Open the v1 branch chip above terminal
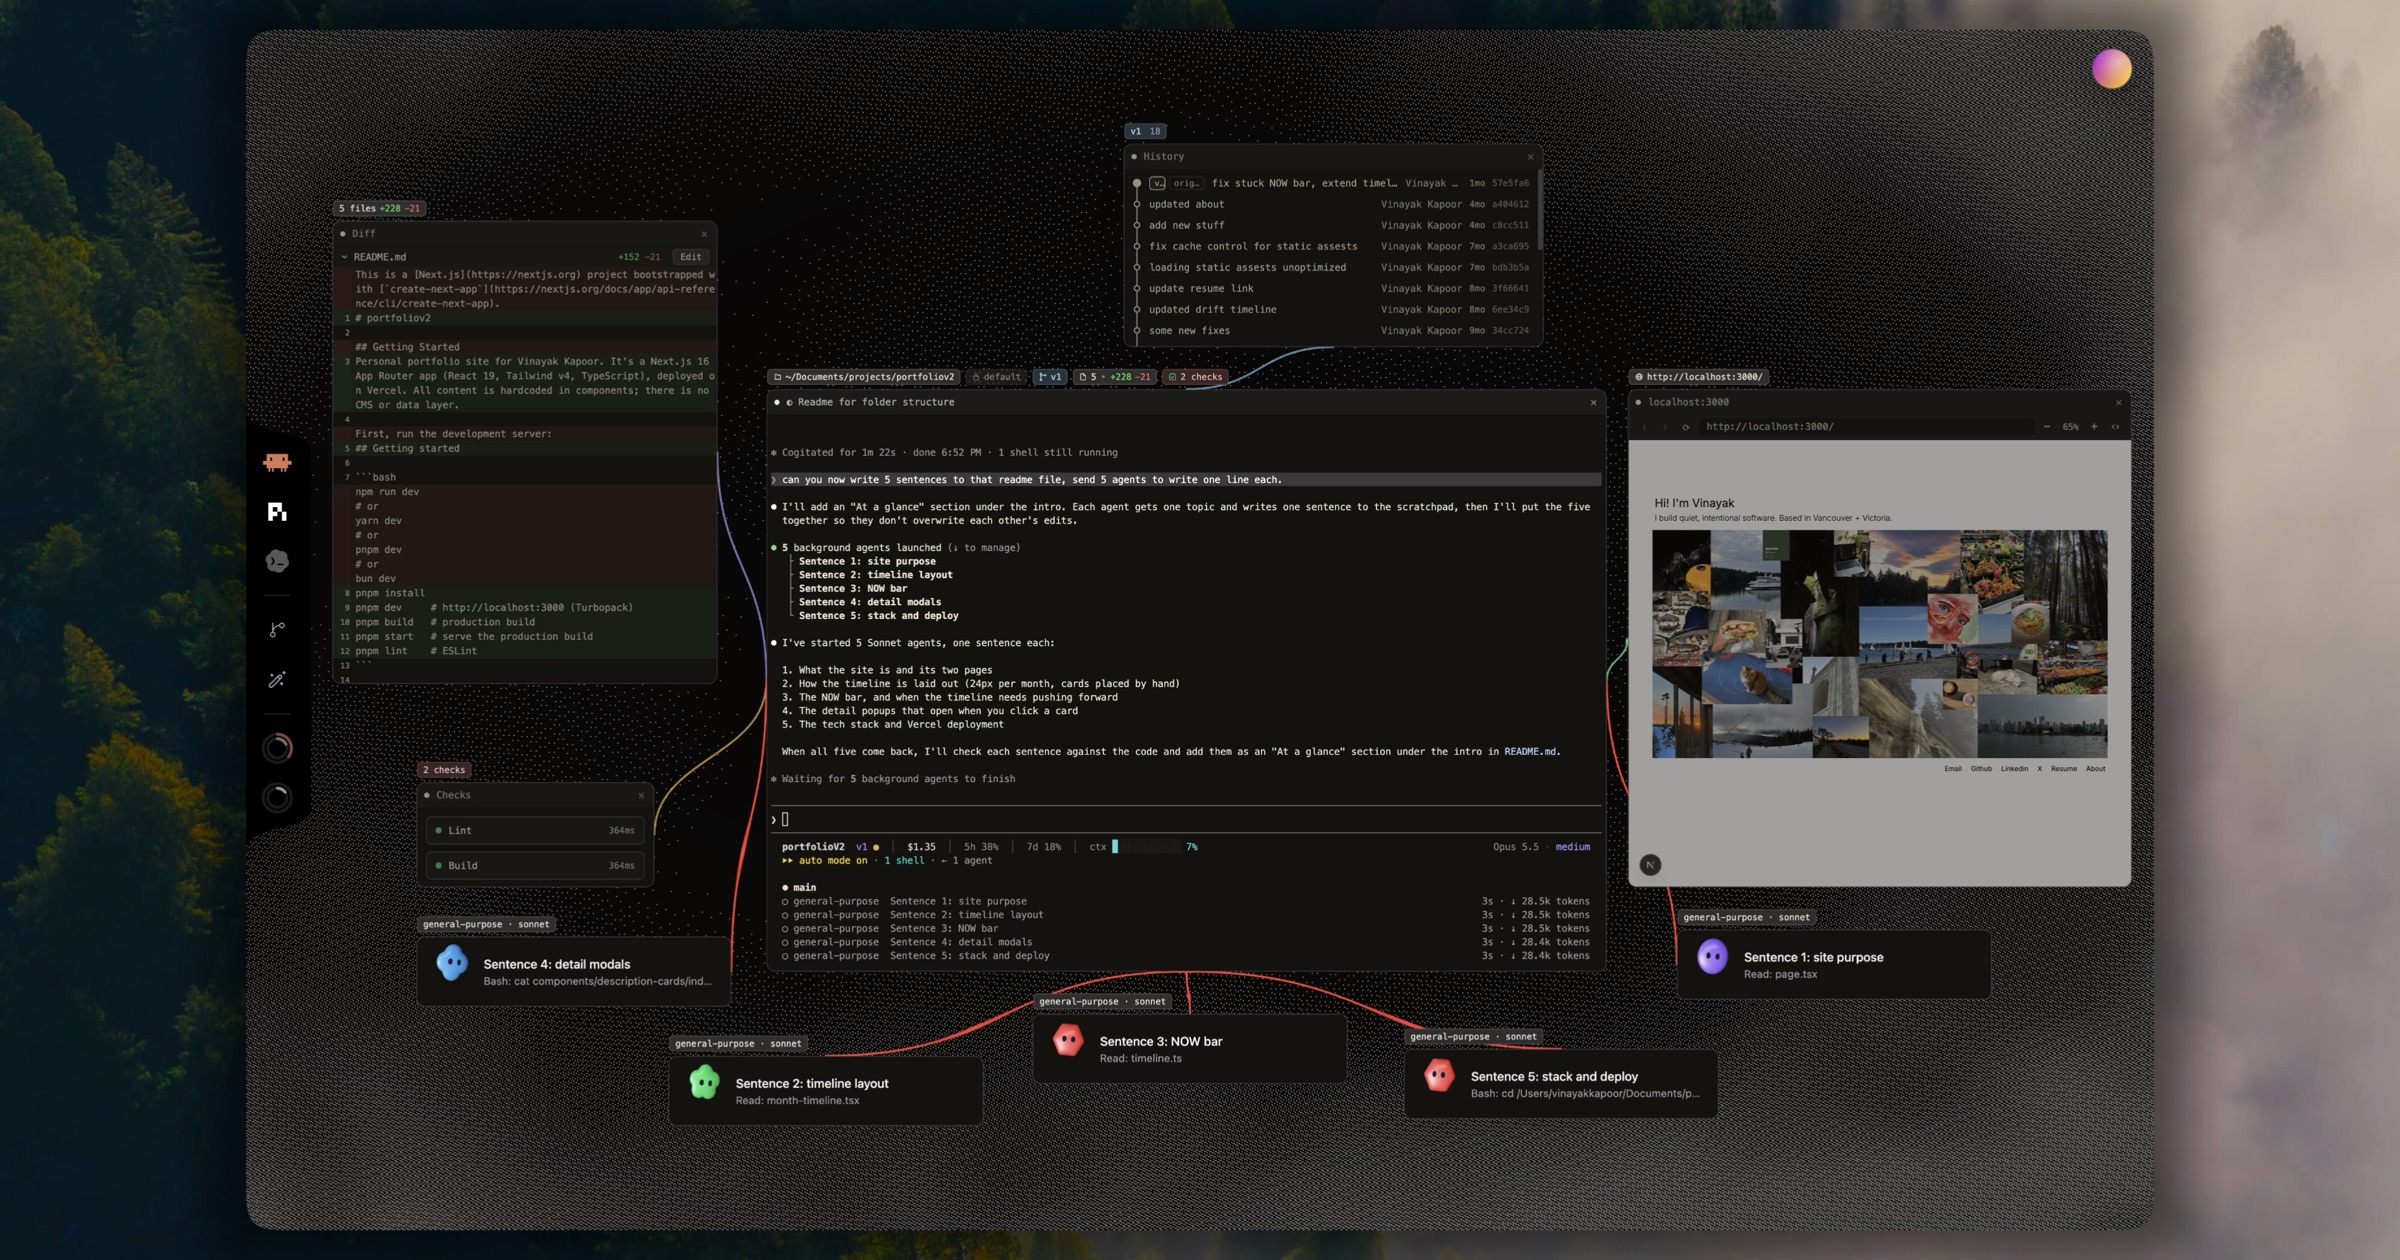The image size is (2400, 1260). click(1050, 377)
